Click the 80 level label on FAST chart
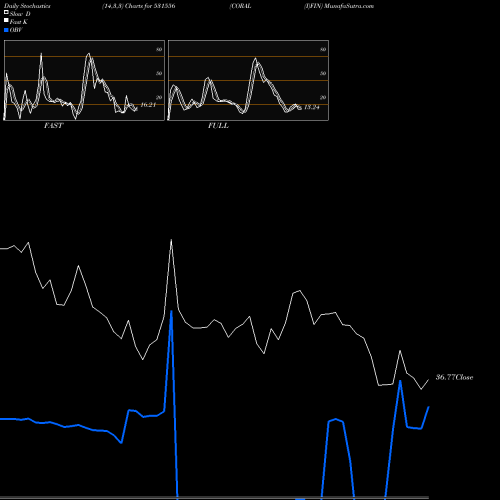This screenshot has height=500, width=500. tap(159, 49)
